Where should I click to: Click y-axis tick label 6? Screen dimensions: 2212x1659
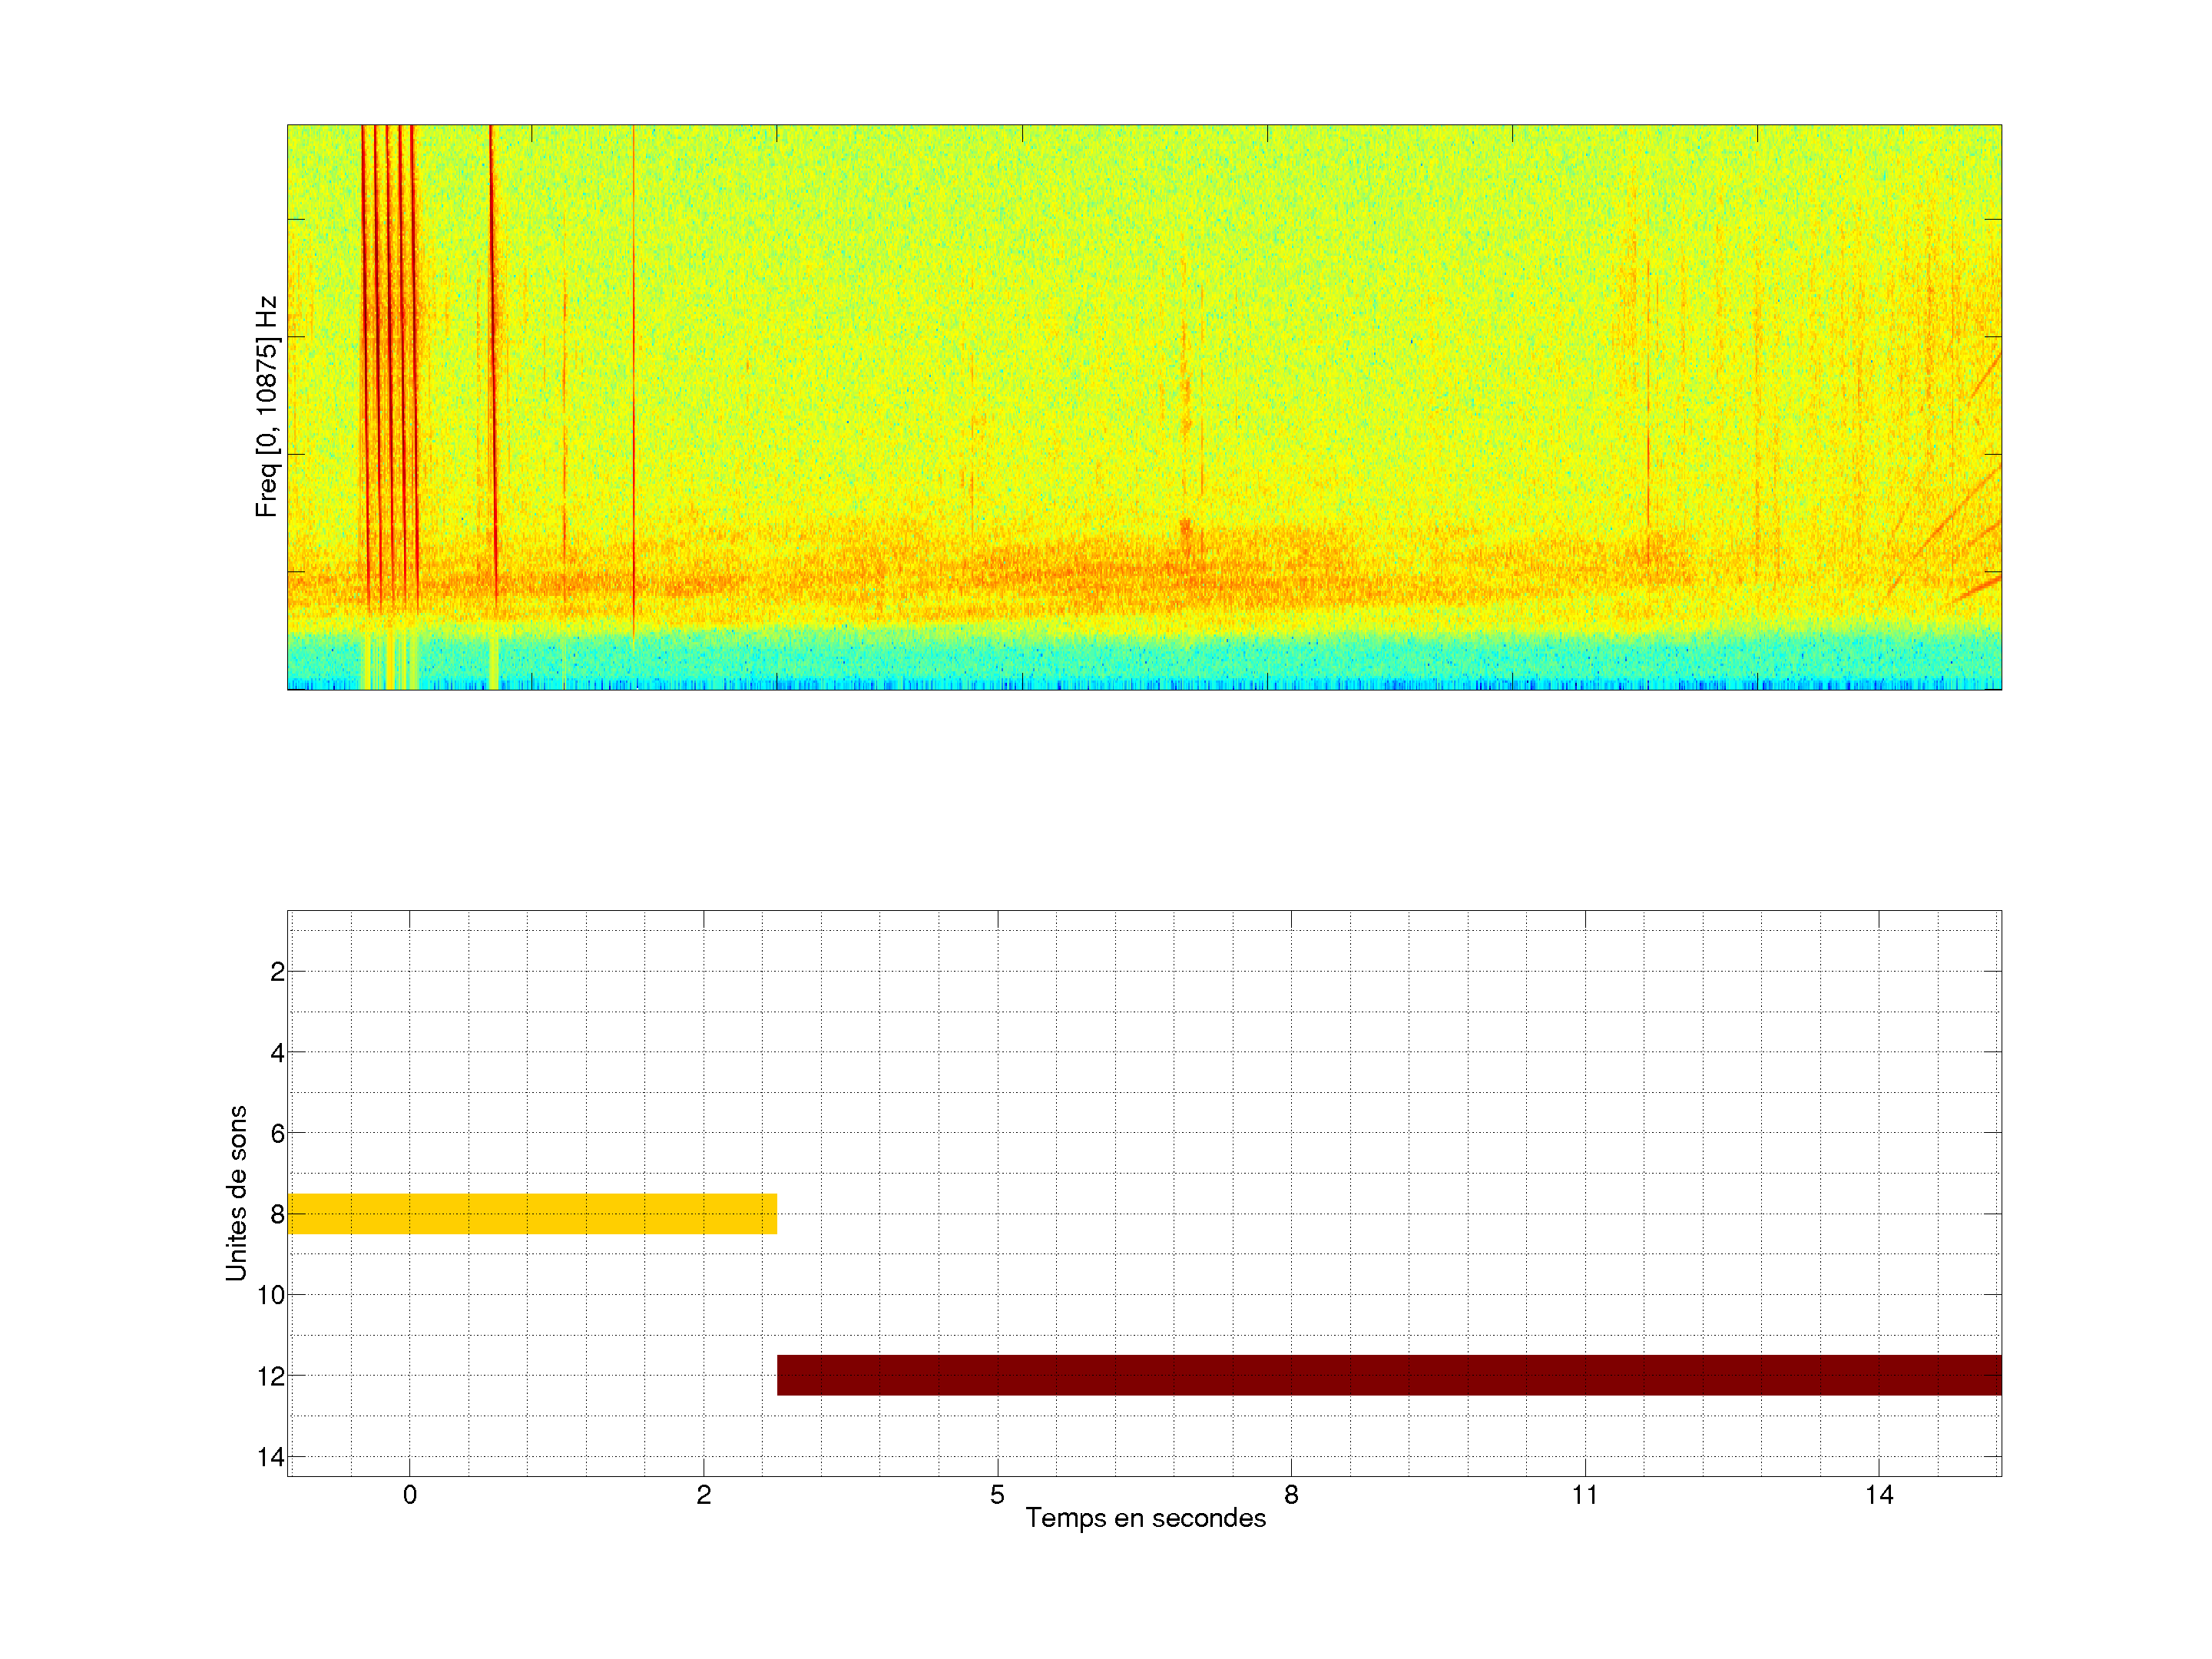point(277,1133)
